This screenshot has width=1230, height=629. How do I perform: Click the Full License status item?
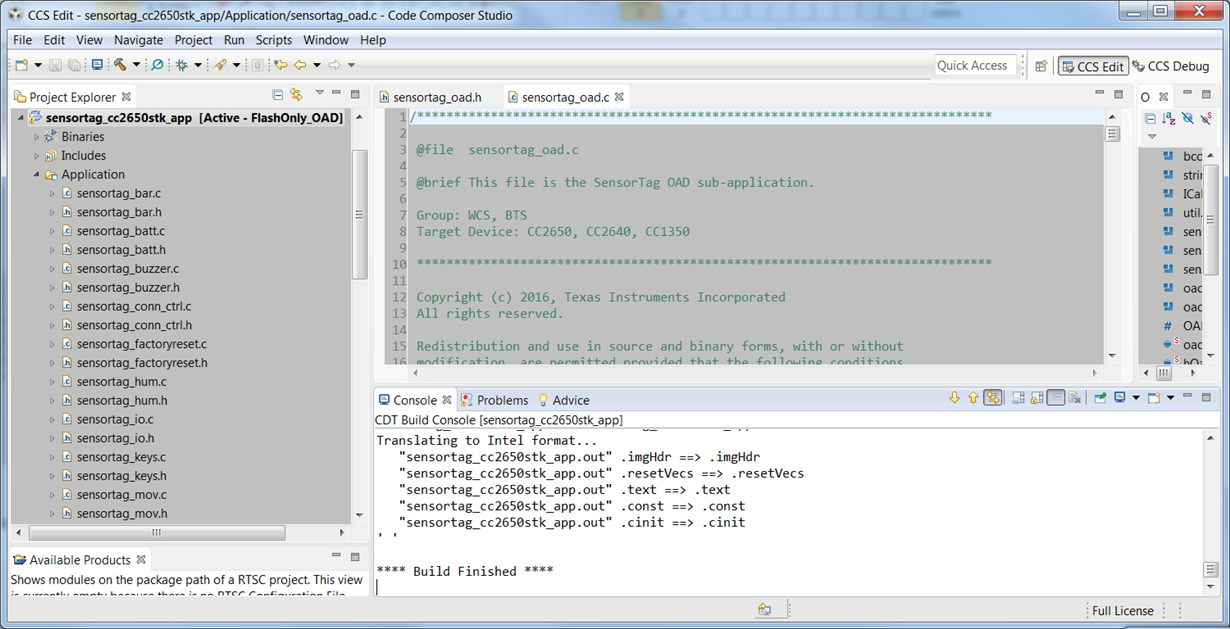(1122, 611)
